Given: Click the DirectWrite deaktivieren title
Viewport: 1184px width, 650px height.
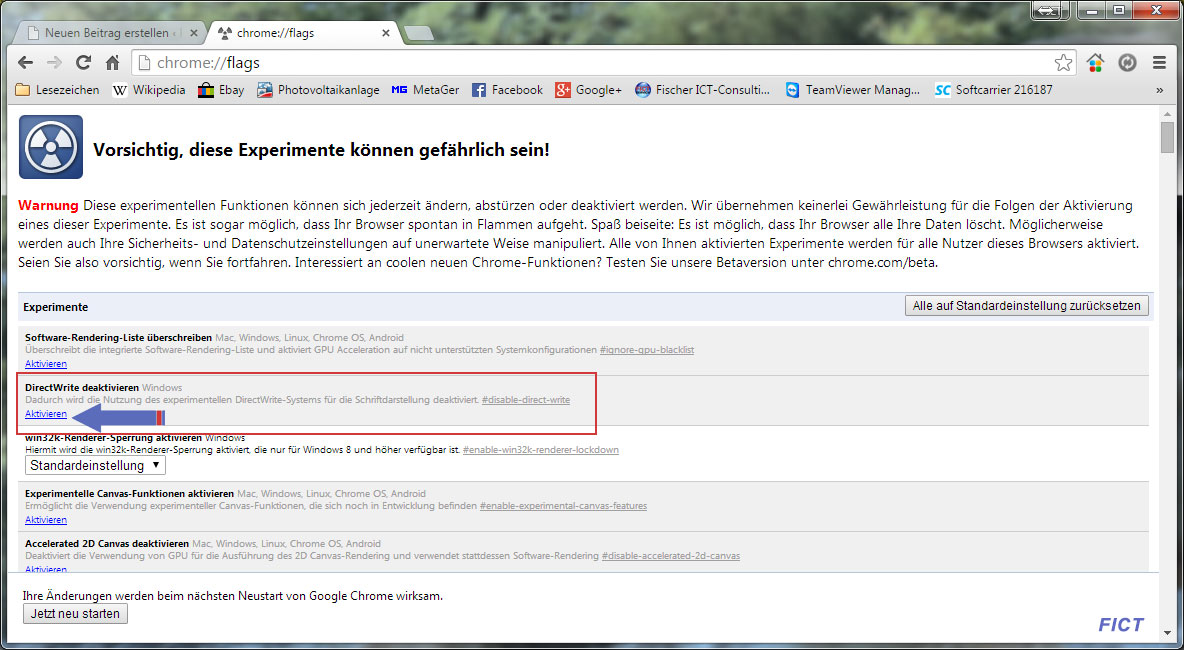Looking at the screenshot, I should point(82,387).
